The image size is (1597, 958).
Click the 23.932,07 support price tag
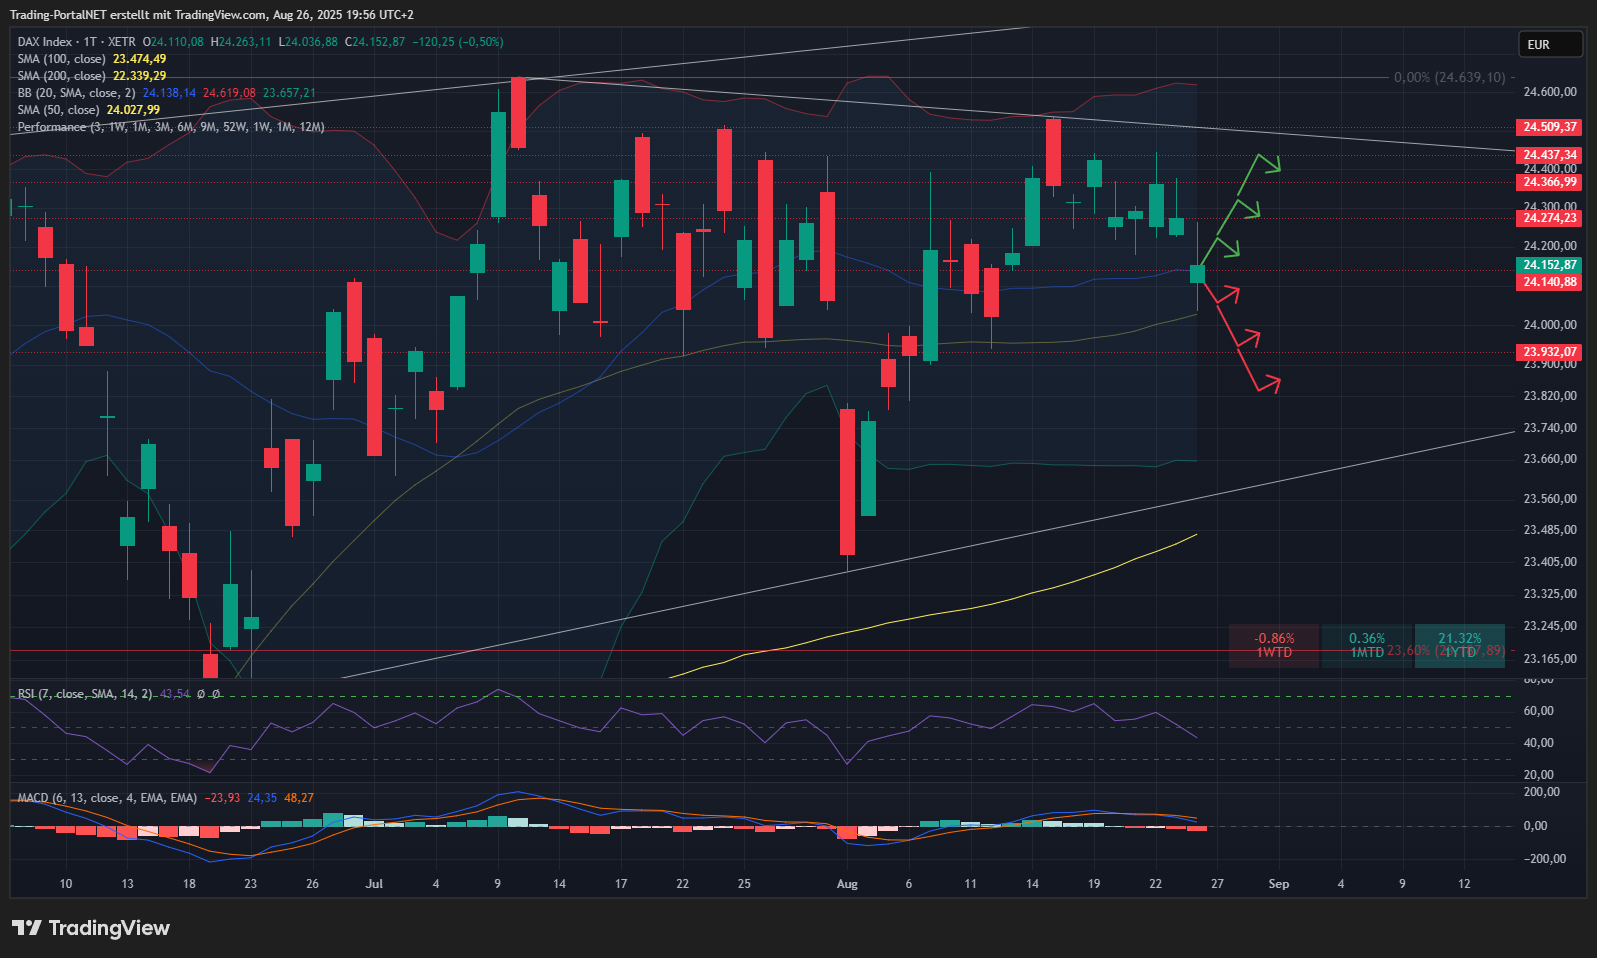coord(1549,352)
